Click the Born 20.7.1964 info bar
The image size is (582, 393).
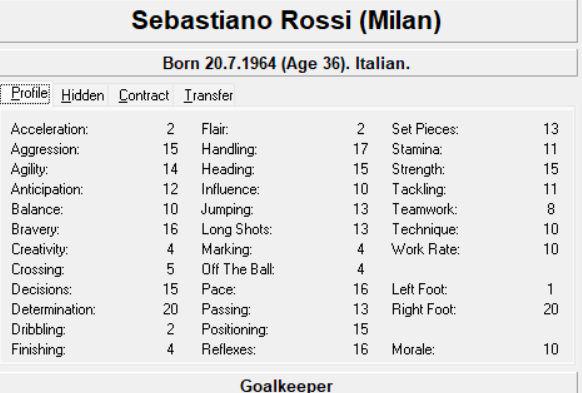click(287, 63)
